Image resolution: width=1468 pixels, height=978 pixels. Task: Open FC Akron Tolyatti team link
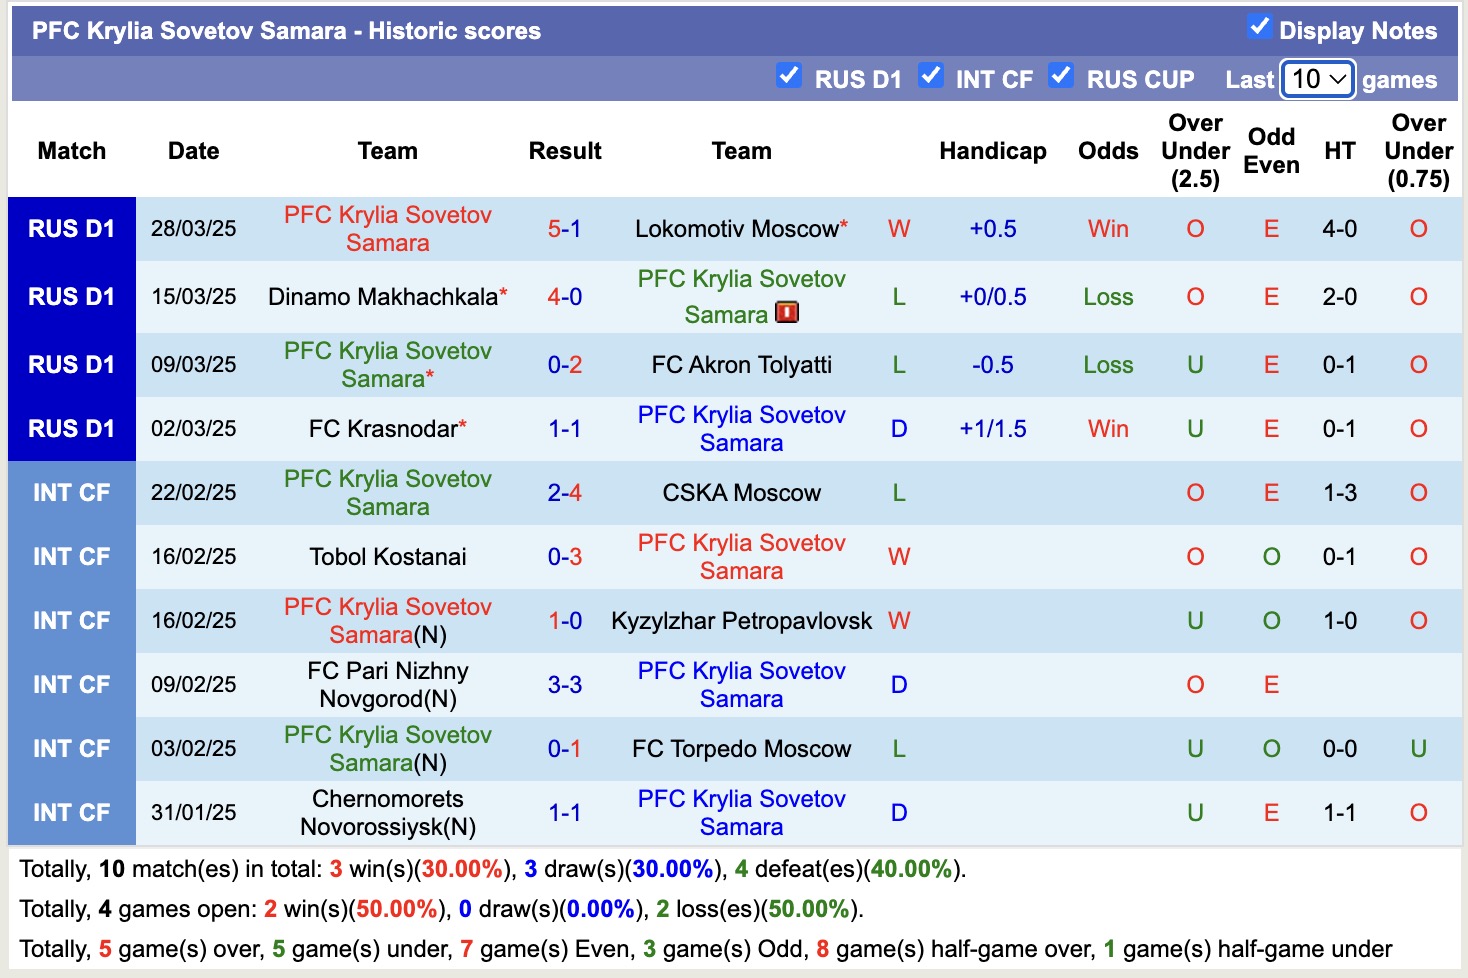[x=741, y=365]
